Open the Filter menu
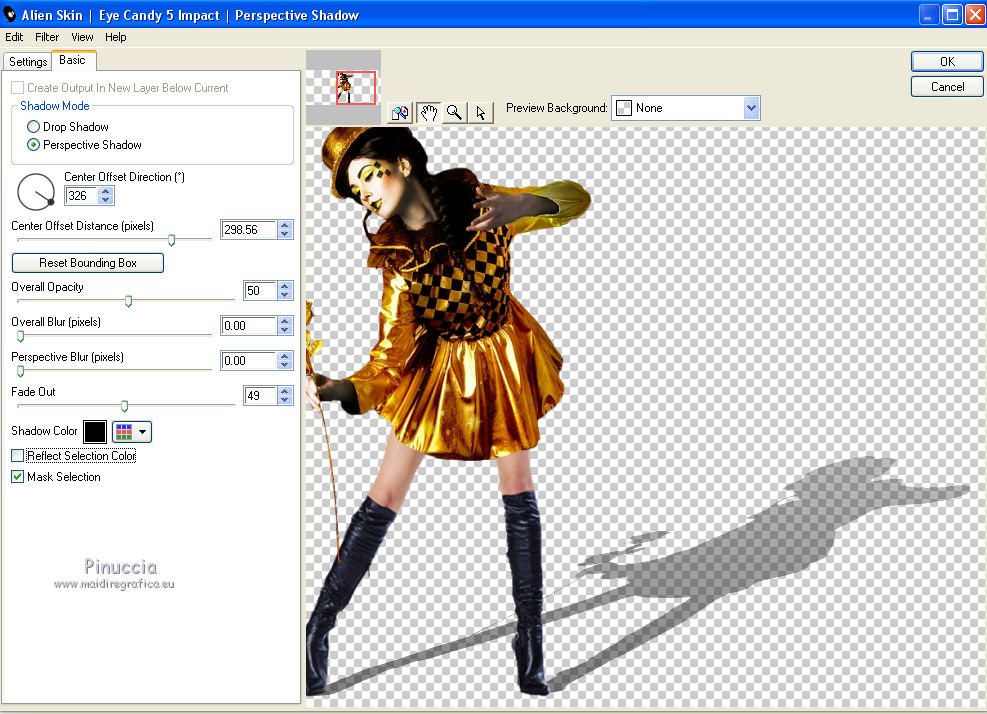Viewport: 987px width, 714px height. click(x=47, y=37)
